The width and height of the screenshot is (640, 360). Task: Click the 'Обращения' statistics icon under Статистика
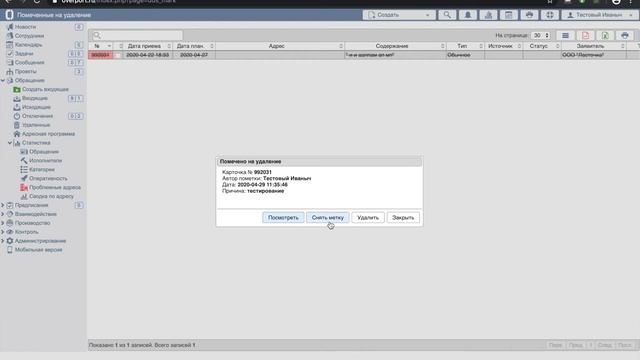coord(24,152)
